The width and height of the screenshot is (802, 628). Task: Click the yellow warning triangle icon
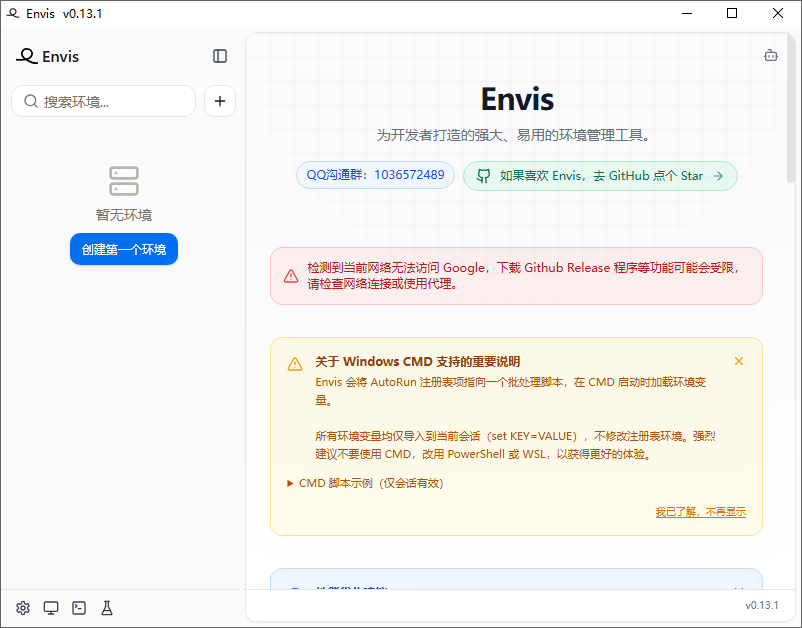pyautogui.click(x=295, y=364)
